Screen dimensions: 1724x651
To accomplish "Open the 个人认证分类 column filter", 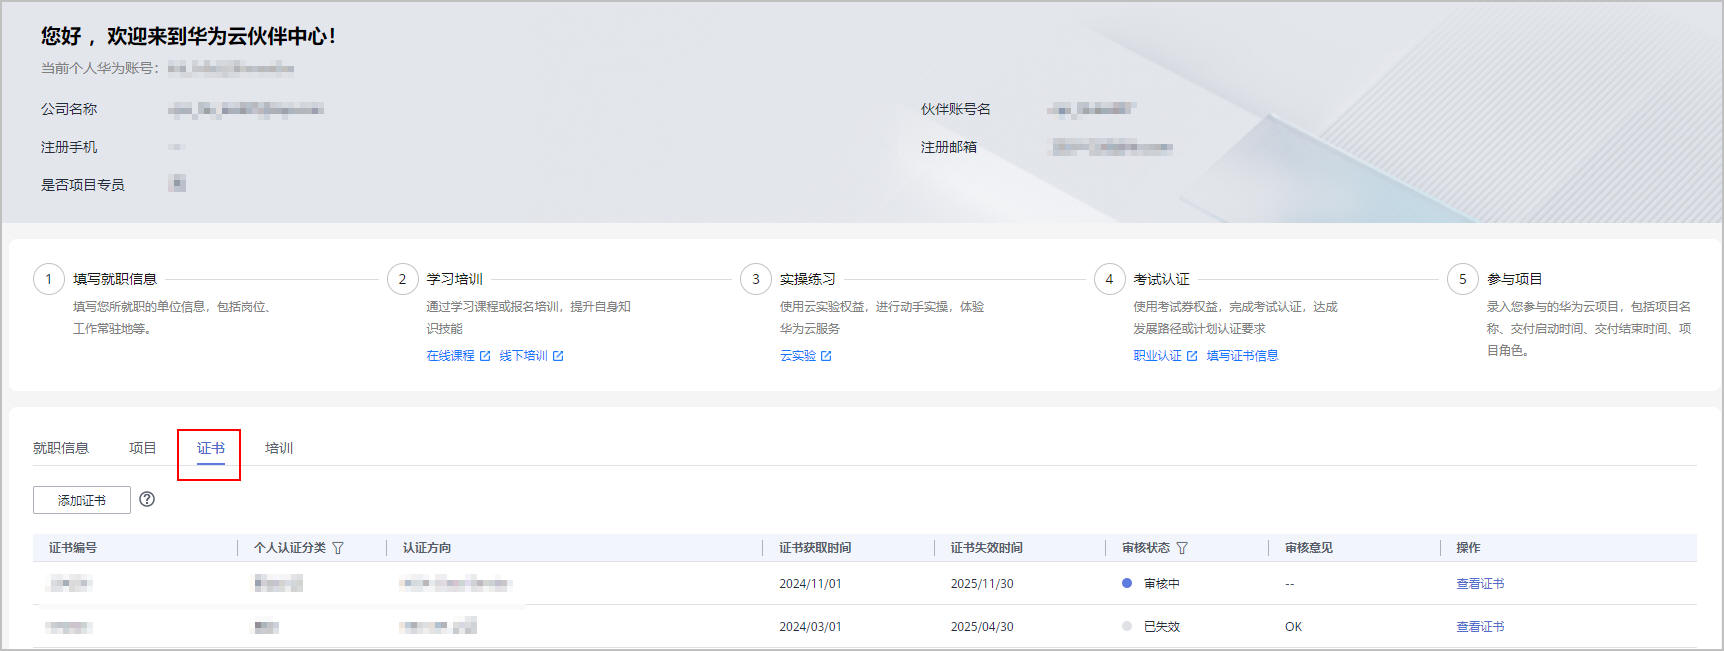I will coord(338,548).
